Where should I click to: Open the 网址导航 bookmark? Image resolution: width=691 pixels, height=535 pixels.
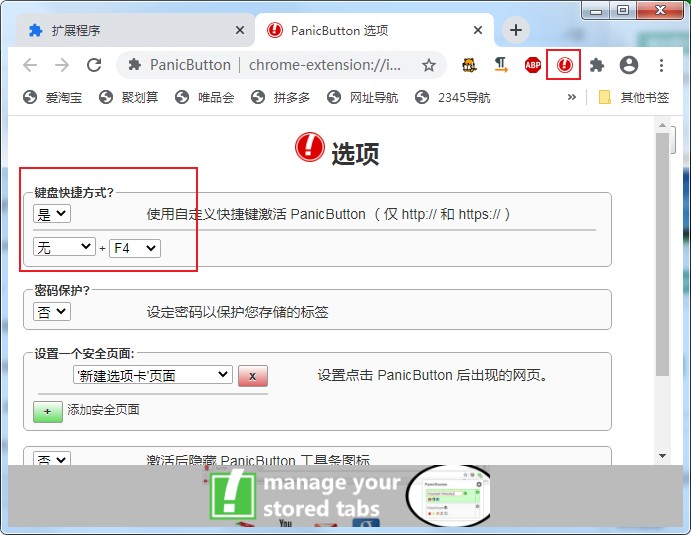pyautogui.click(x=362, y=97)
